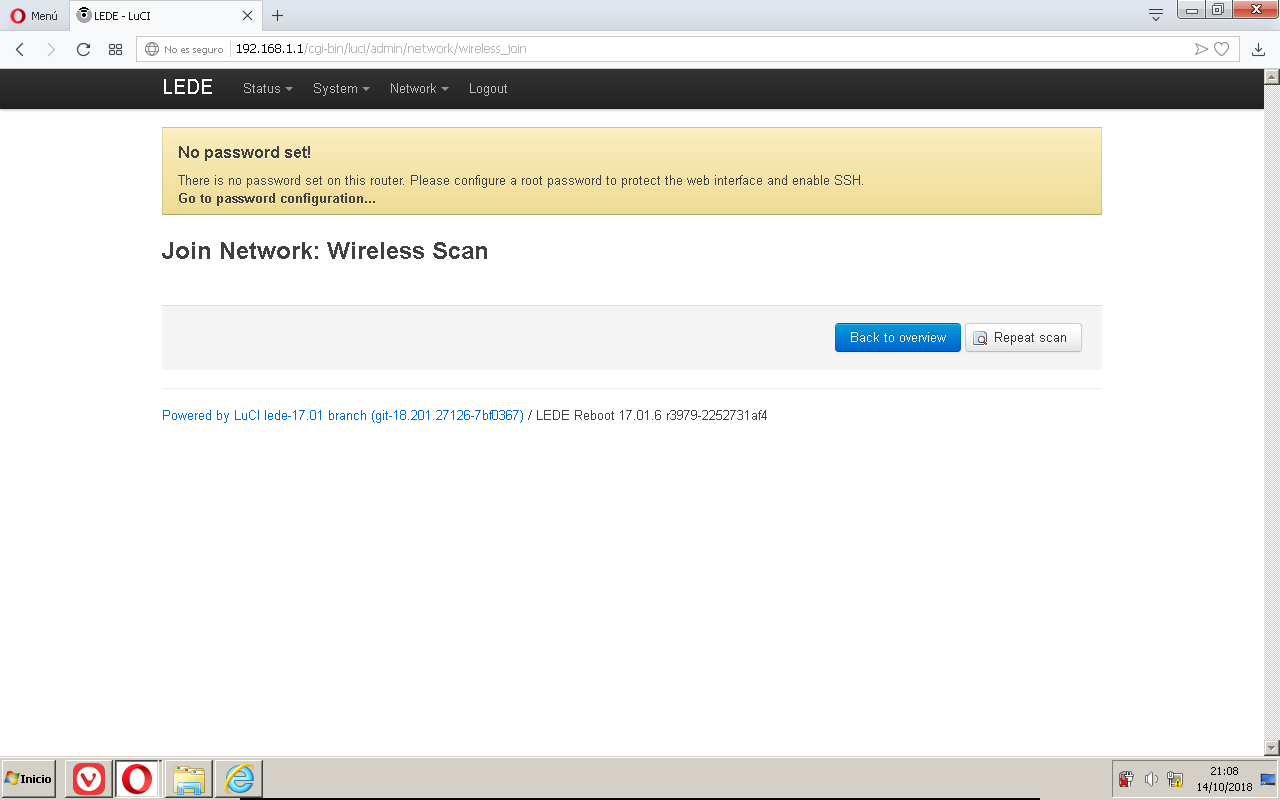The width and height of the screenshot is (1280, 800).
Task: Expand the System dropdown menu
Action: click(341, 89)
